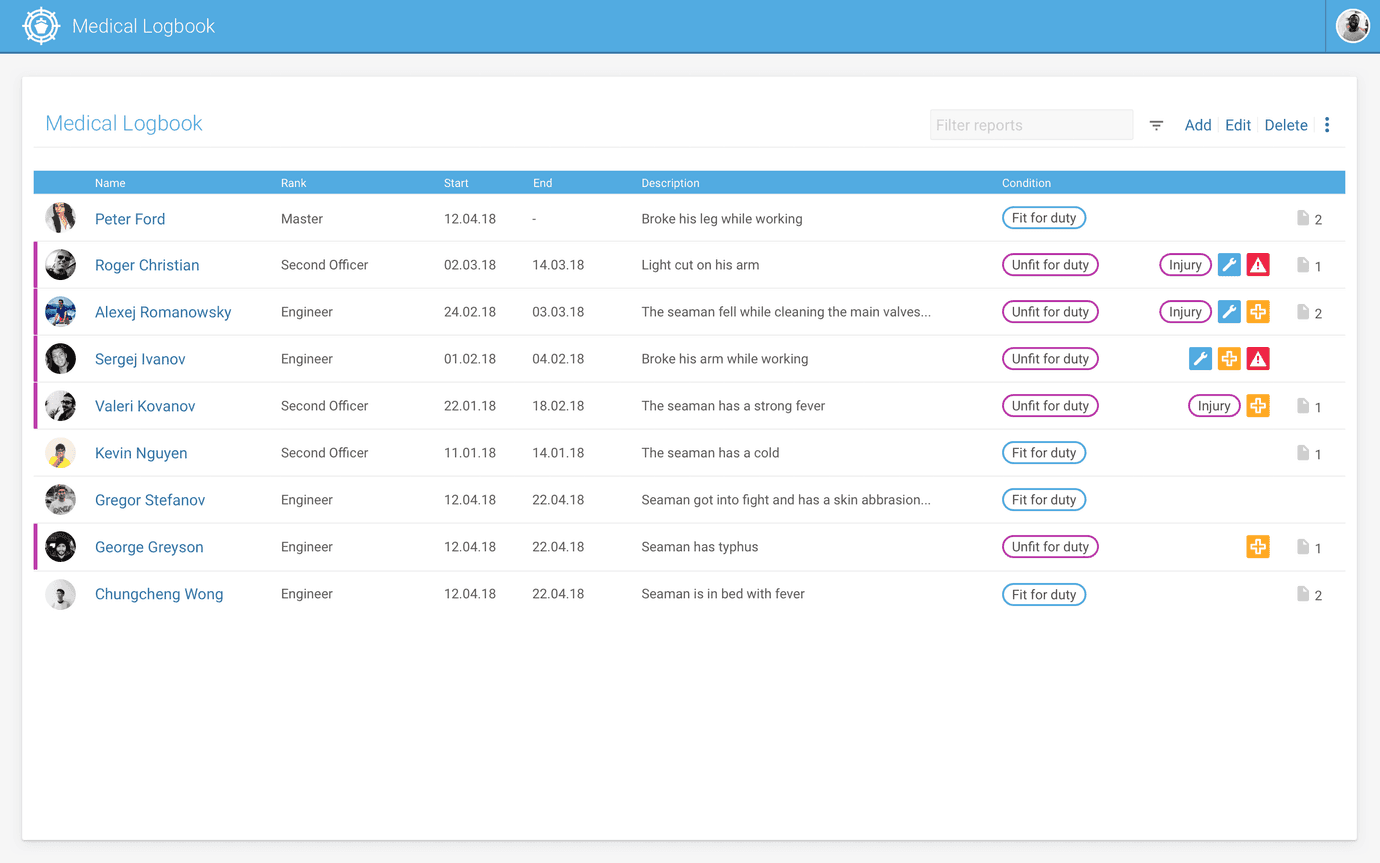Click the orange medical cross for George Greyson
Image resolution: width=1380 pixels, height=863 pixels.
1258,547
